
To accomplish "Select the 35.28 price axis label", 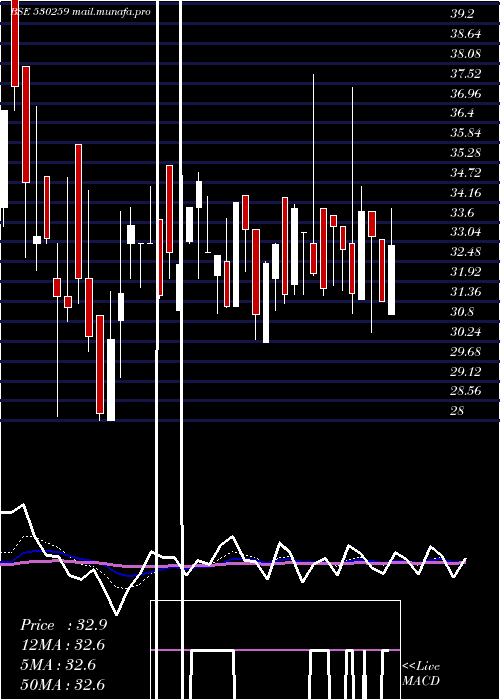I will (x=465, y=153).
